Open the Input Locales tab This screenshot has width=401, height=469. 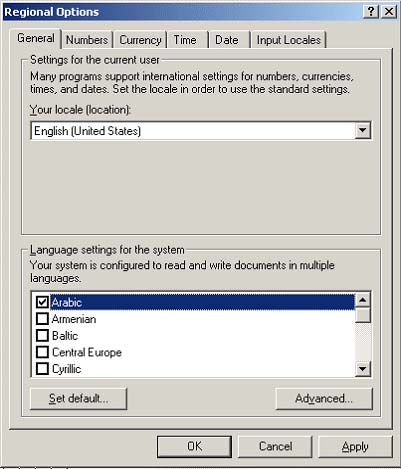pyautogui.click(x=289, y=40)
